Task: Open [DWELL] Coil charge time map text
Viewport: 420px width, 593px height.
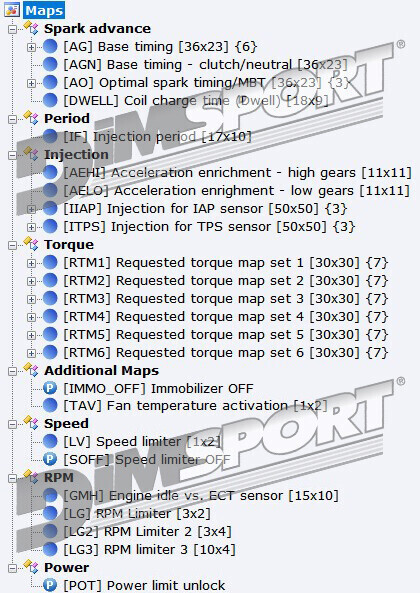Action: pos(196,101)
